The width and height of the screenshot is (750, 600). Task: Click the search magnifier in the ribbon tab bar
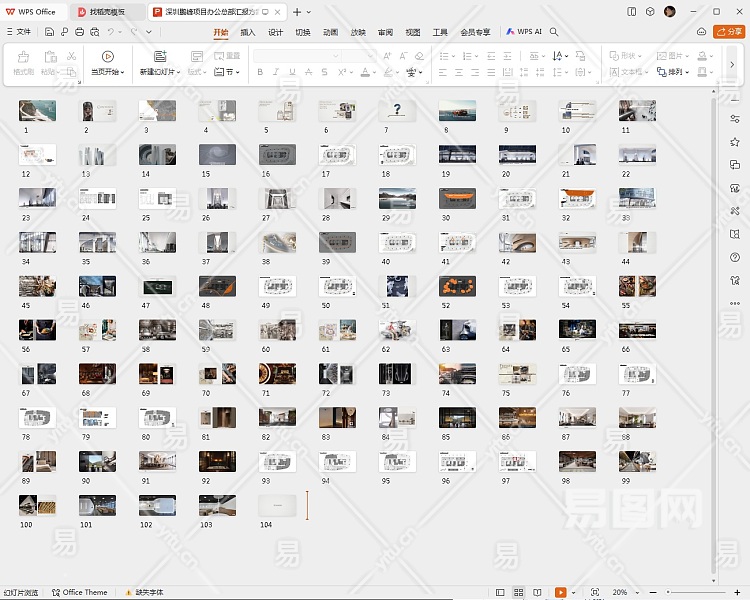554,32
